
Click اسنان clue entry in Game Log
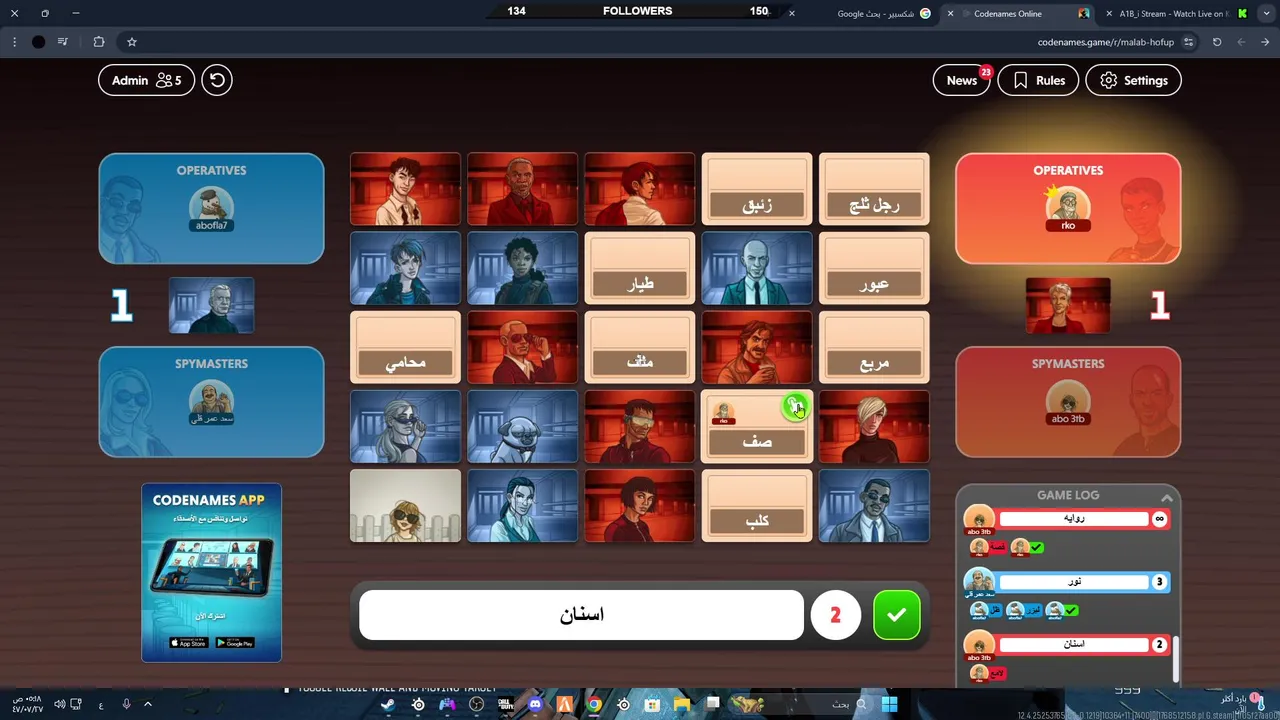[x=1074, y=645]
